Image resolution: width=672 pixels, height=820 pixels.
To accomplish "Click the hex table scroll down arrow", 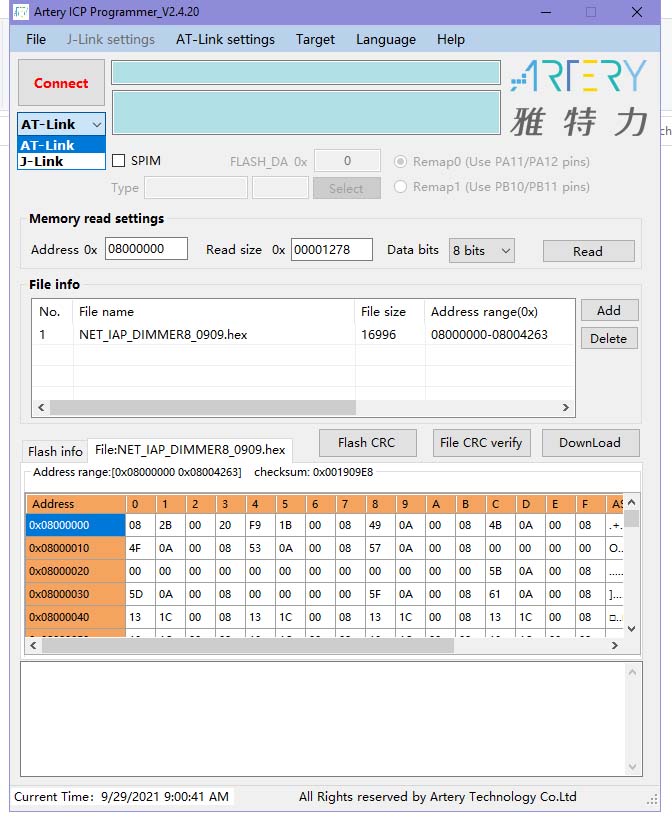I will (x=631, y=628).
